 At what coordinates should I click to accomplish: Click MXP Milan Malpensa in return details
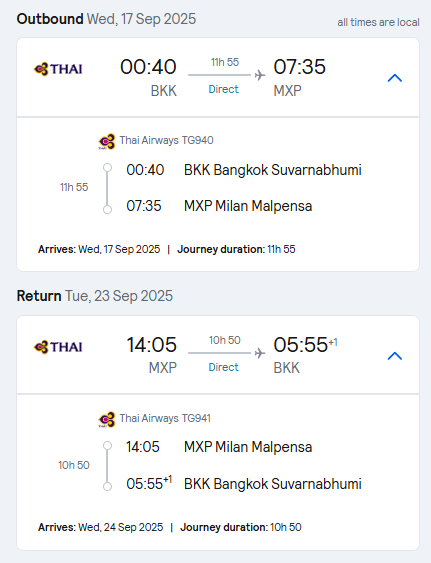tap(248, 447)
